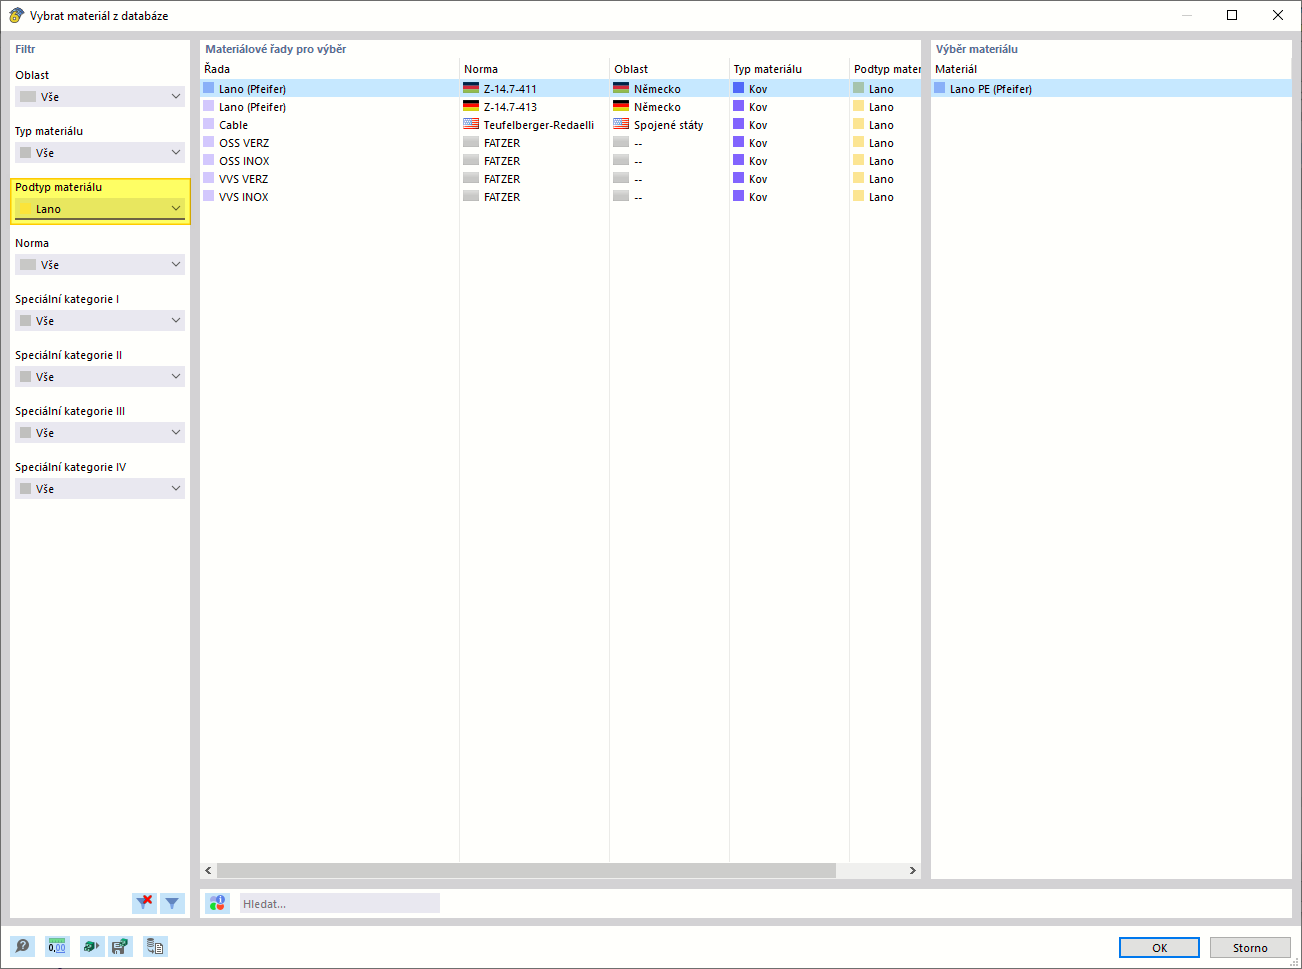This screenshot has width=1302, height=969.
Task: Click Podtyp materiálu column header in series table
Action: coord(885,69)
